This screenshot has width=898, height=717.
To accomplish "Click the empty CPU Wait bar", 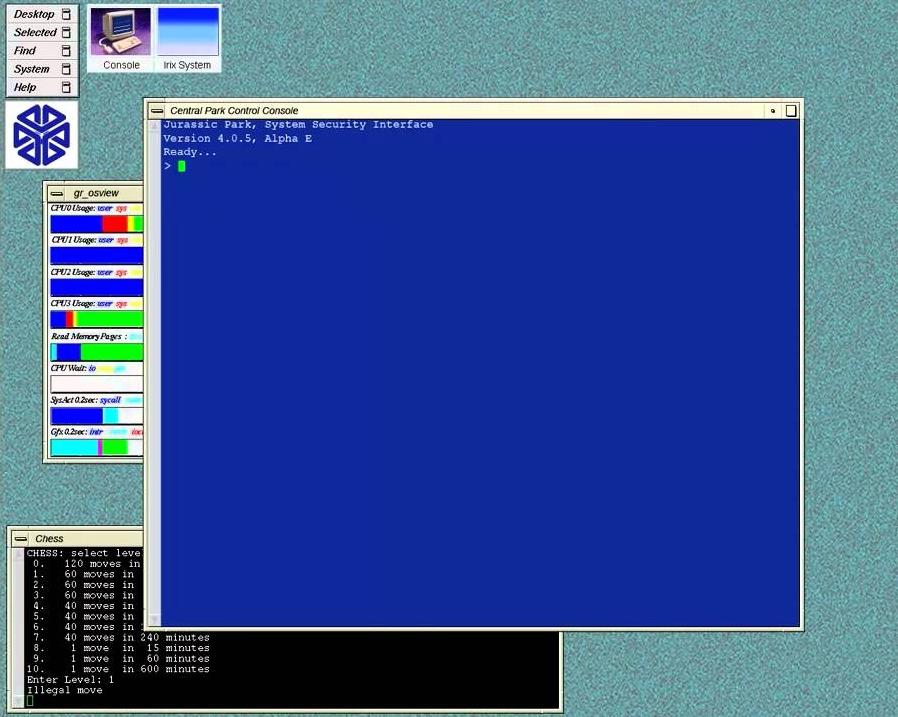I will (97, 384).
